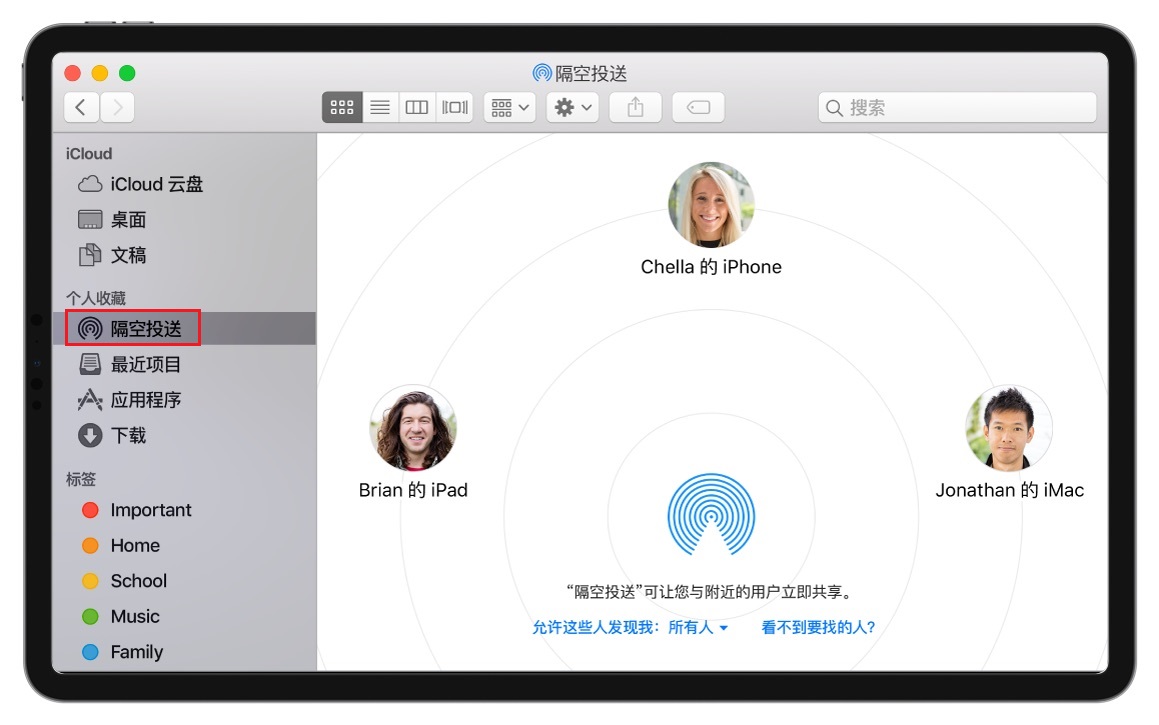Click the Share toolbar button
Image resolution: width=1159 pixels, height=725 pixels.
pos(636,108)
